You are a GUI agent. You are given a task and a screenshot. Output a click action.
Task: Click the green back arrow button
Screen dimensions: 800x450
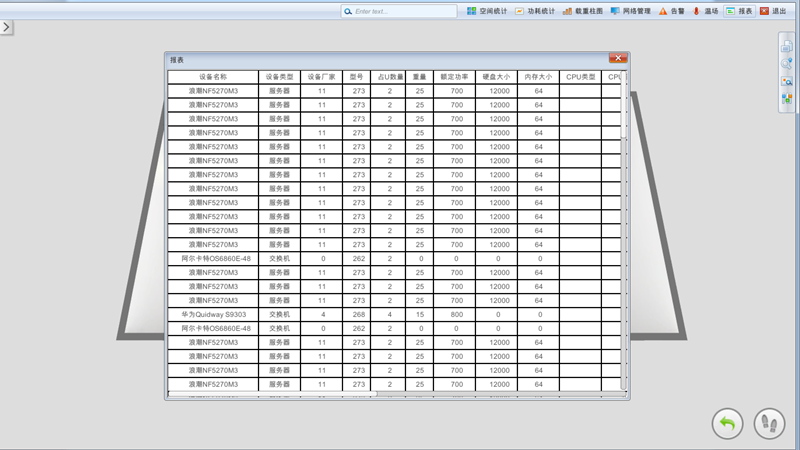[727, 423]
